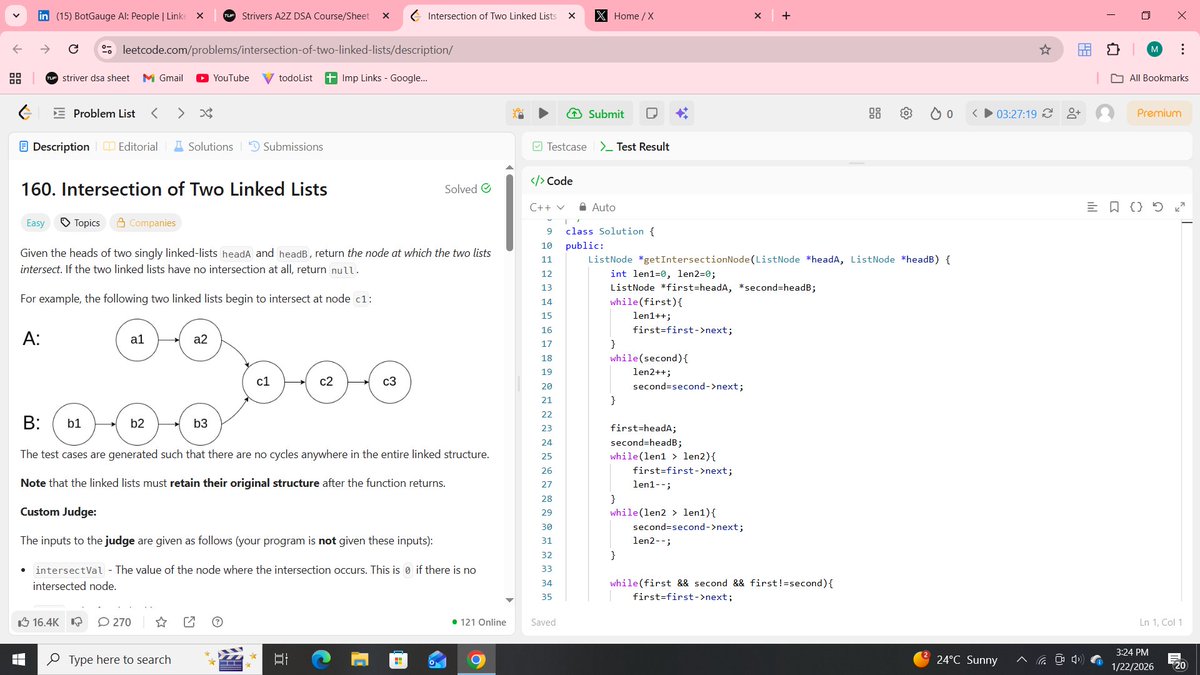Click the format code lines icon
The height and width of the screenshot is (675, 1200).
tap(1093, 207)
